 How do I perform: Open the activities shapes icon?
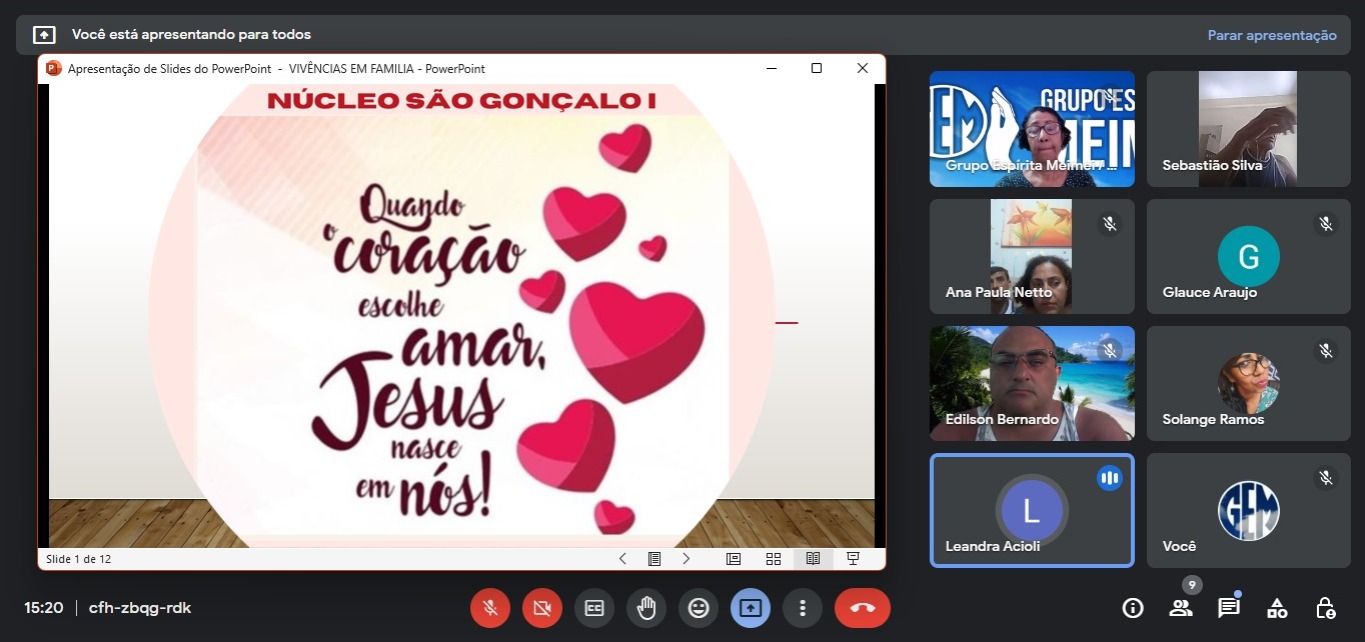click(1277, 608)
